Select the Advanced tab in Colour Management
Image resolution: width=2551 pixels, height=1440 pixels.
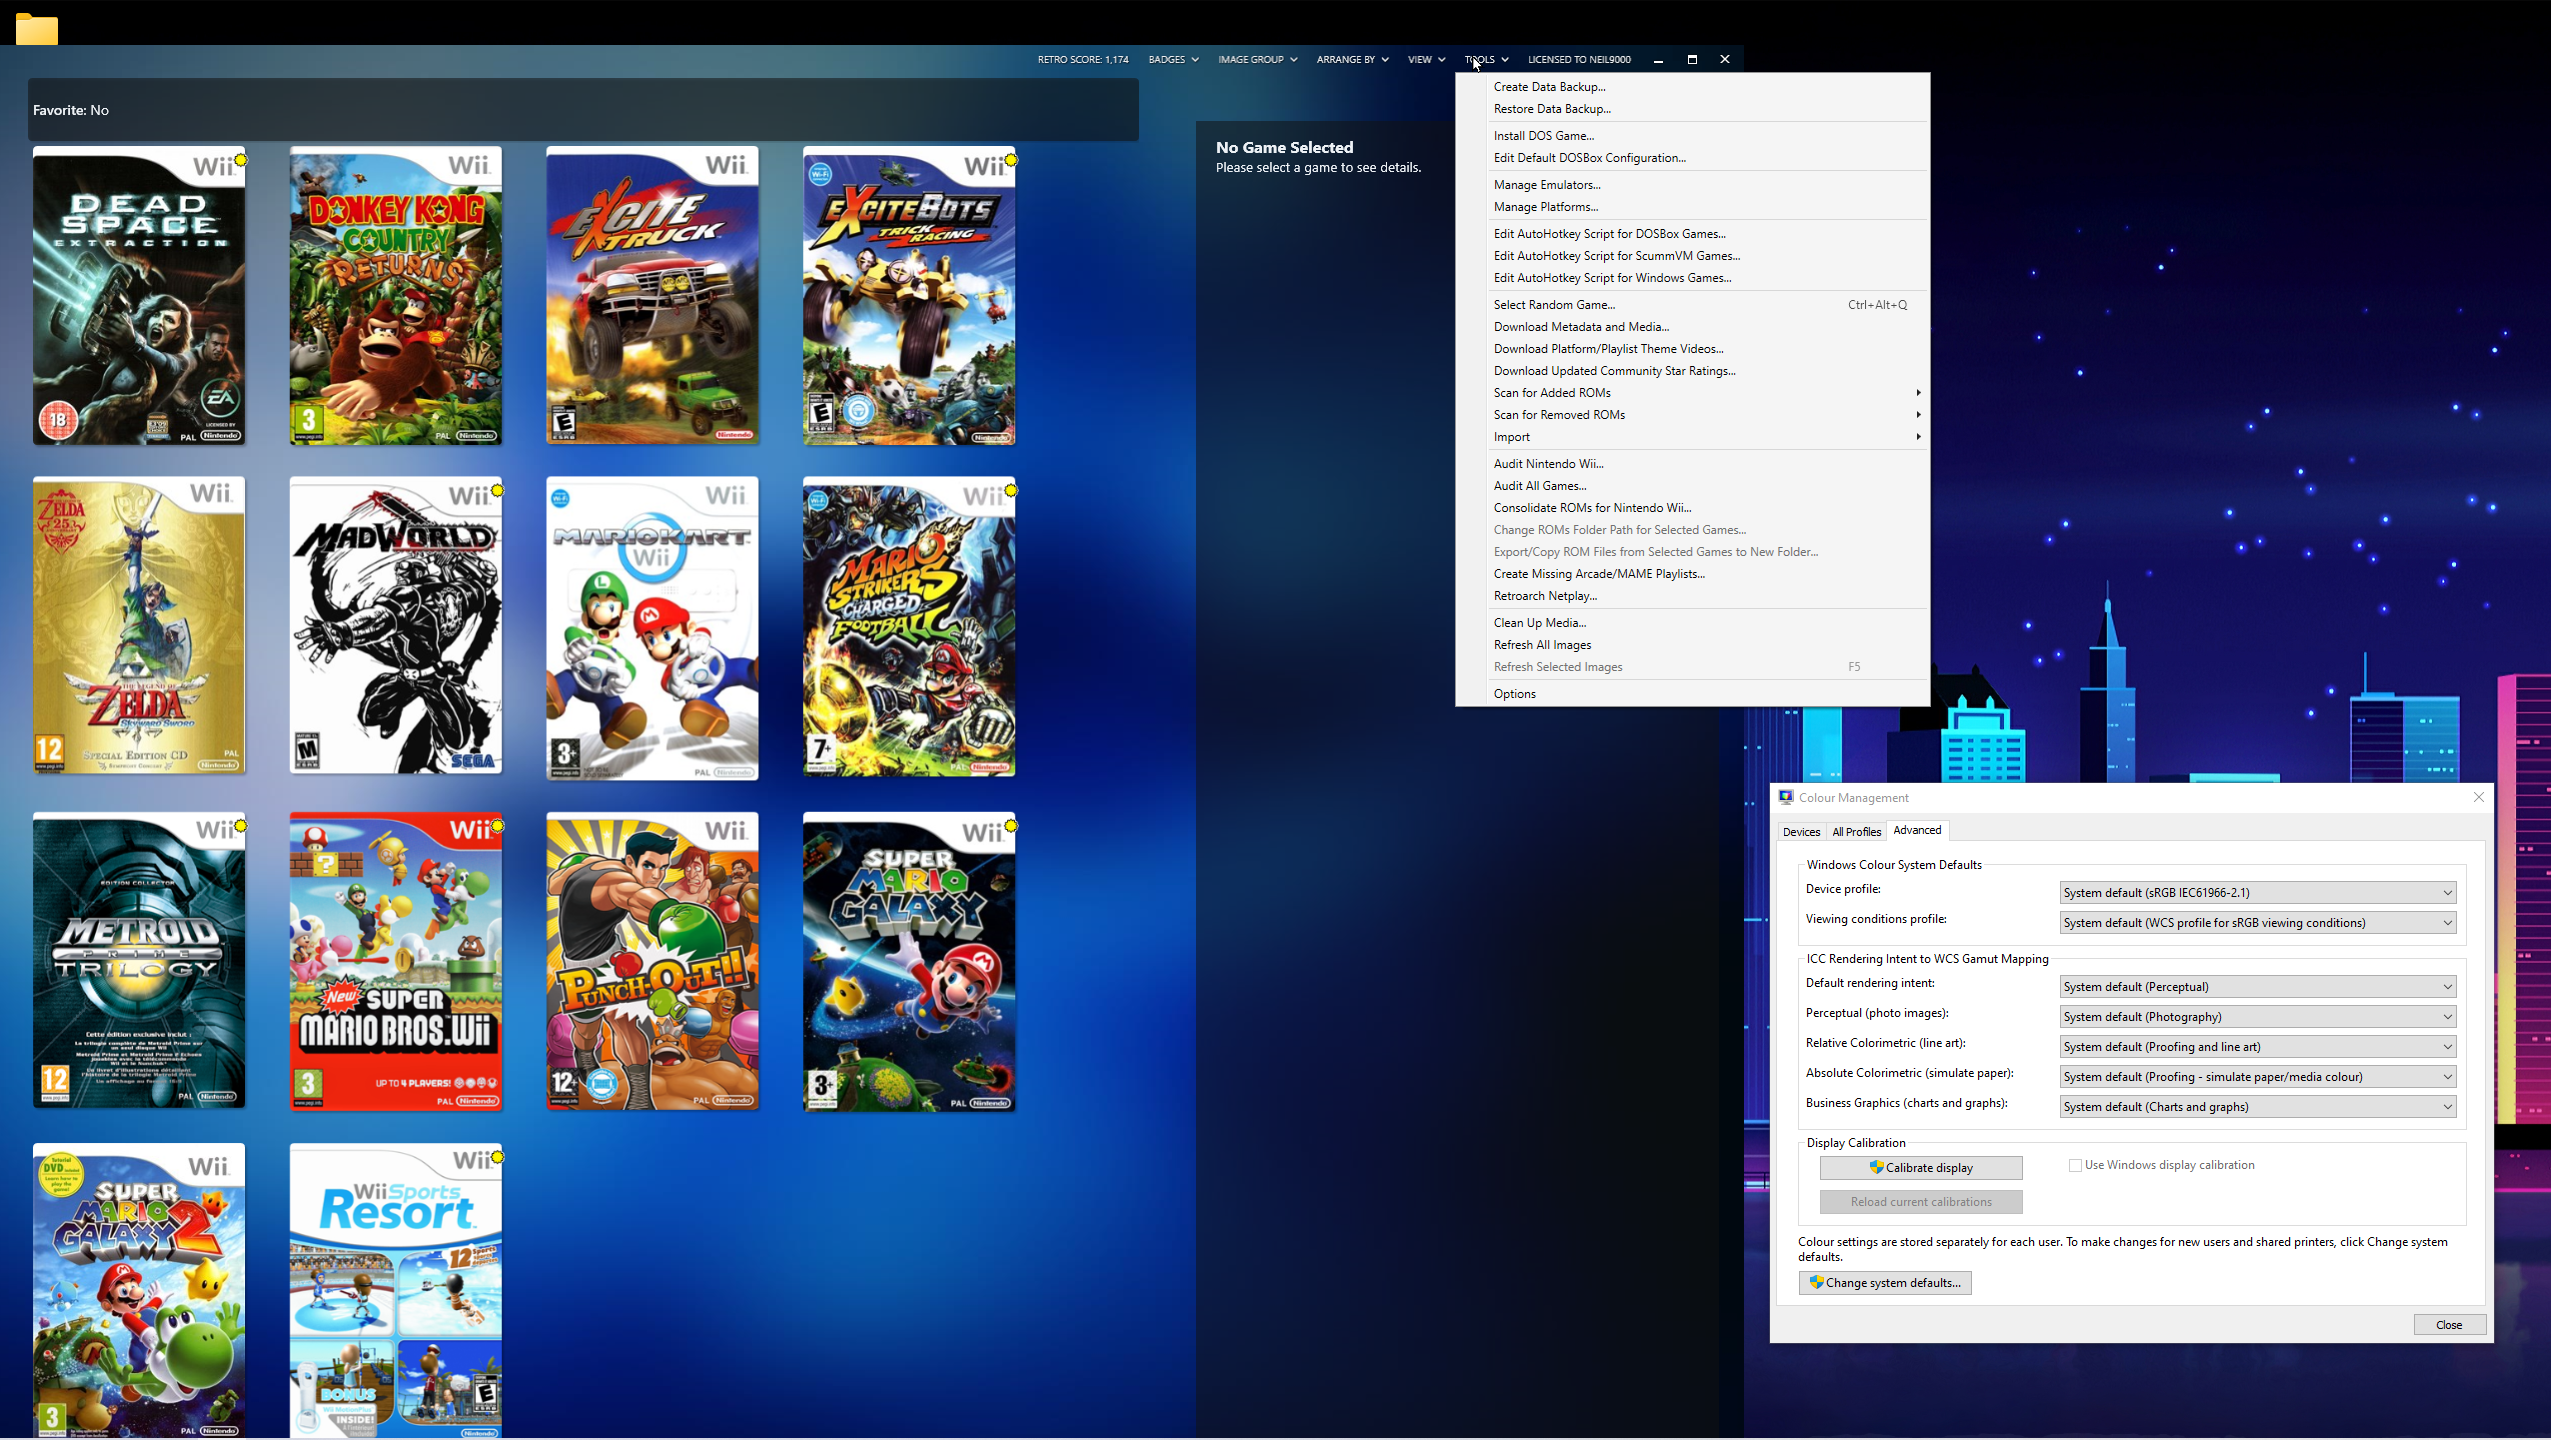coord(1917,830)
